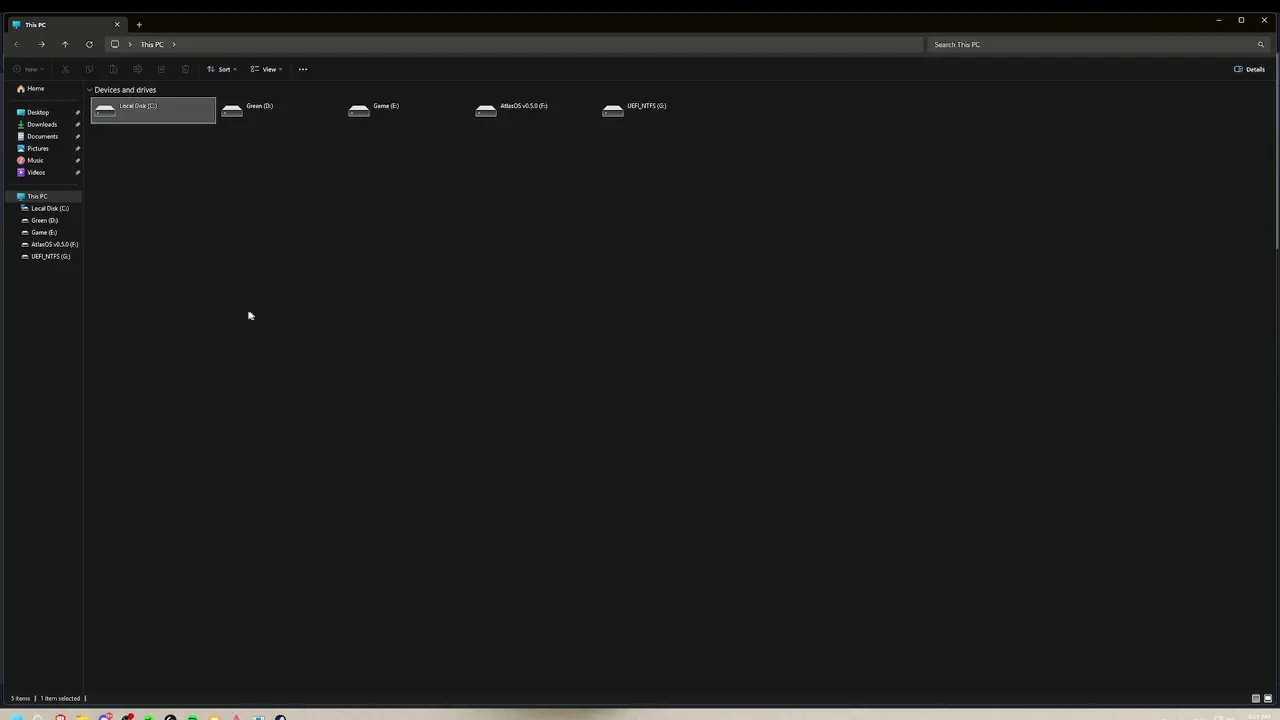
Task: Select the UEFI_NTFS (G:) drive
Action: point(661,110)
